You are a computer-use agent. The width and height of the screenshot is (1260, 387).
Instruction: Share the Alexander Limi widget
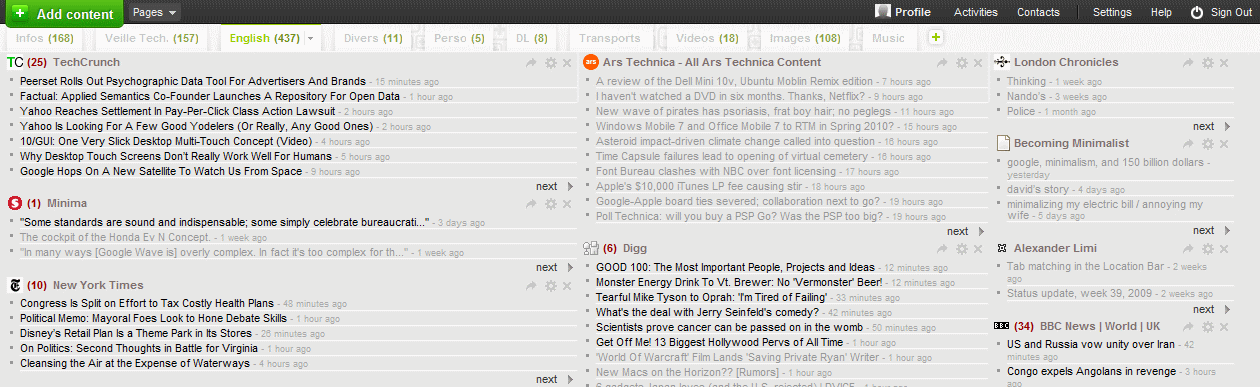[x=1189, y=248]
